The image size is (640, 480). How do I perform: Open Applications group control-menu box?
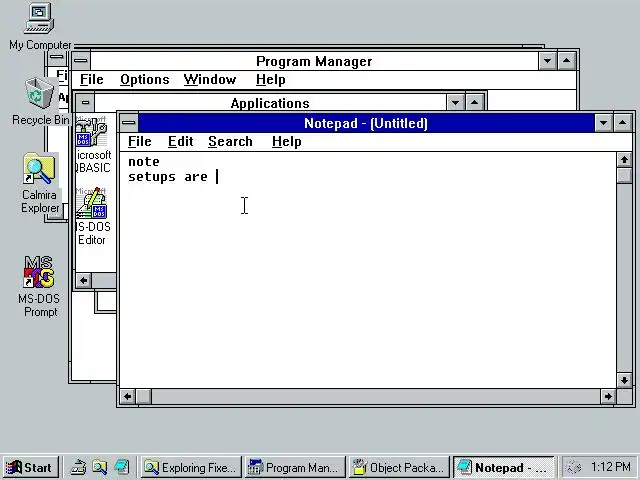pos(85,102)
